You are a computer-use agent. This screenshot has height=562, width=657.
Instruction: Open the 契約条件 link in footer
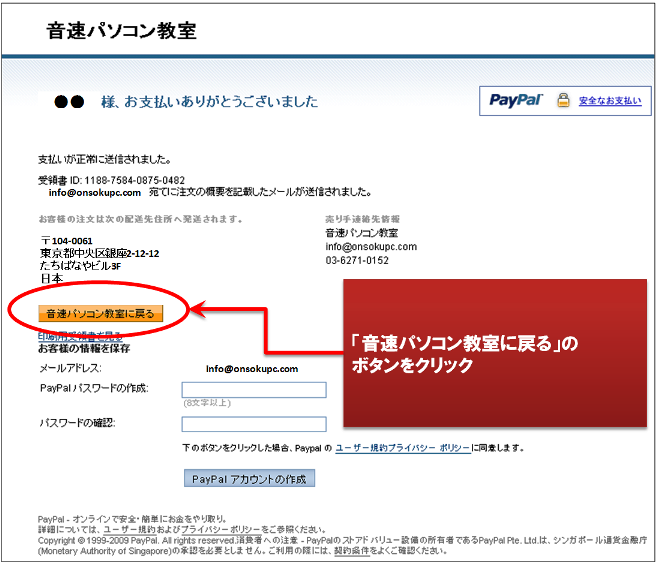352,551
